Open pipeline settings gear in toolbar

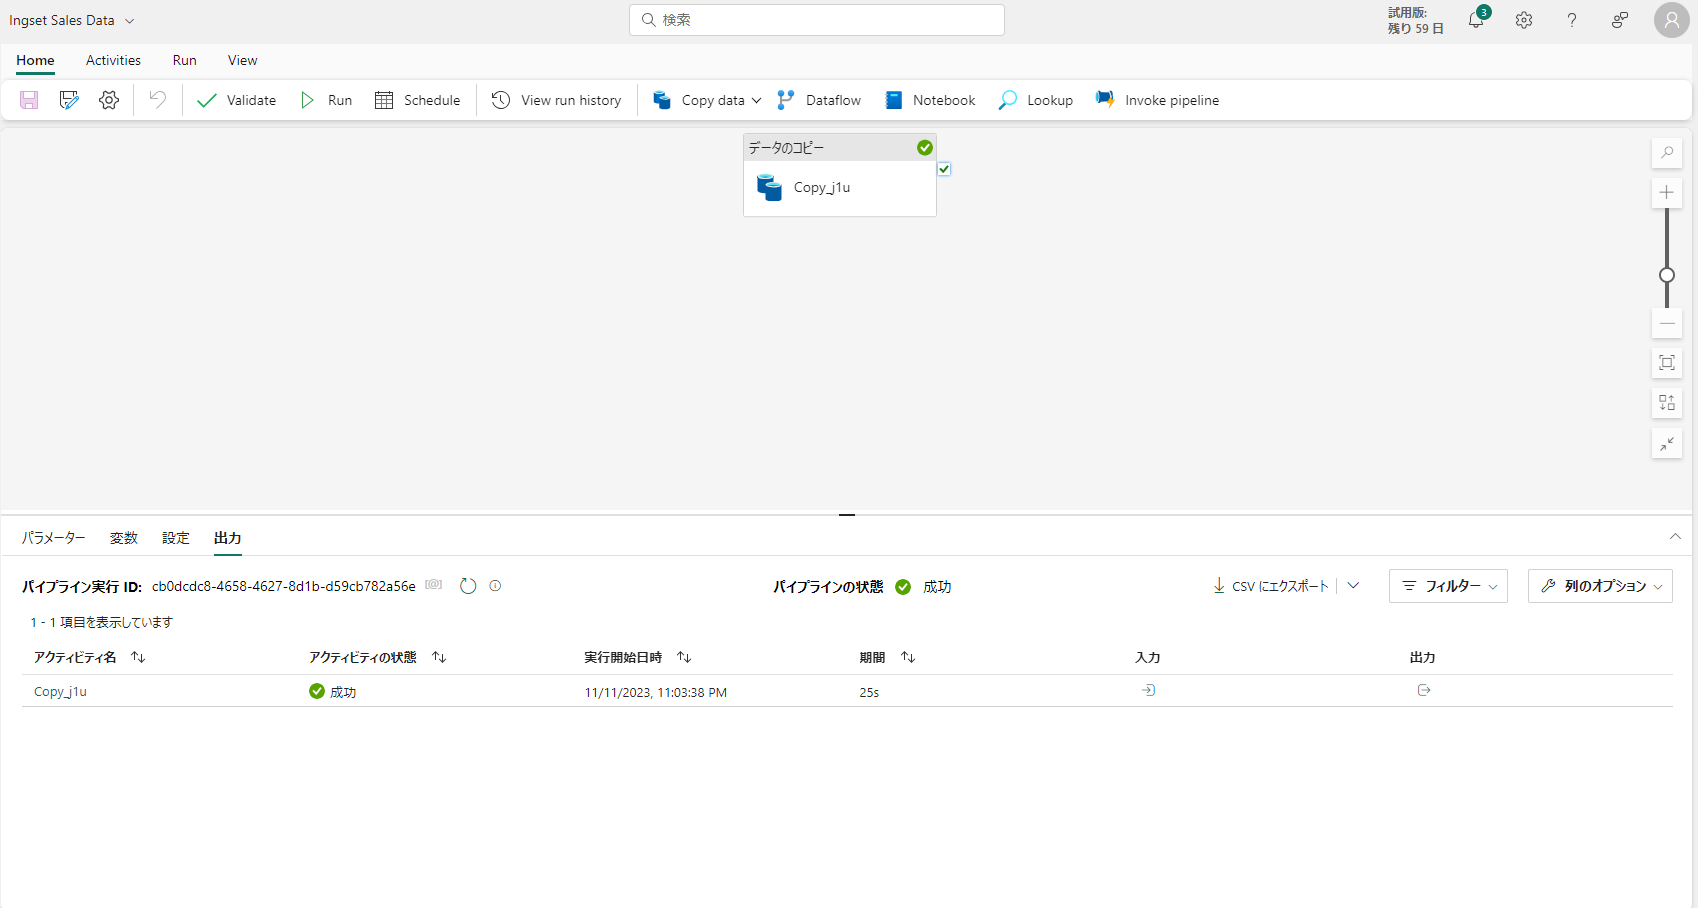point(109,100)
